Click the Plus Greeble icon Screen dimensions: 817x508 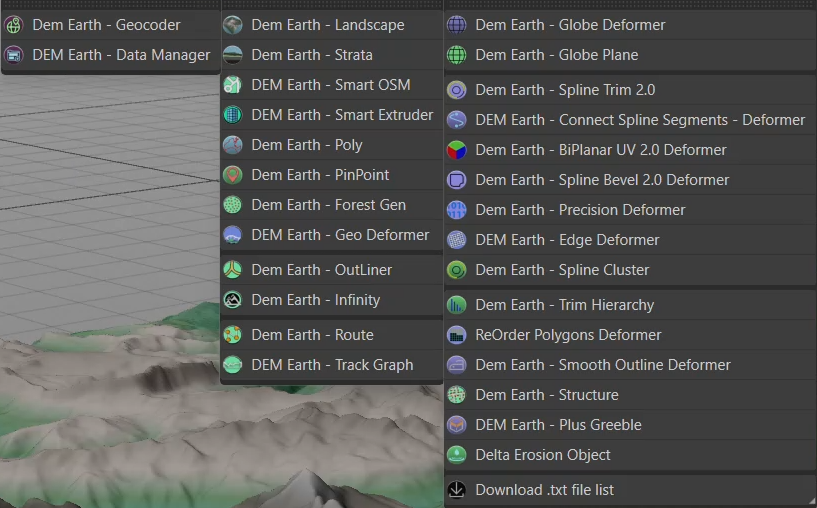click(457, 425)
